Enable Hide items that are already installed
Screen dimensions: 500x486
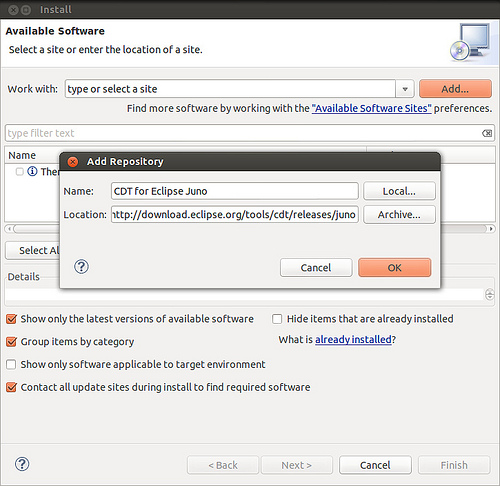[x=277, y=319]
